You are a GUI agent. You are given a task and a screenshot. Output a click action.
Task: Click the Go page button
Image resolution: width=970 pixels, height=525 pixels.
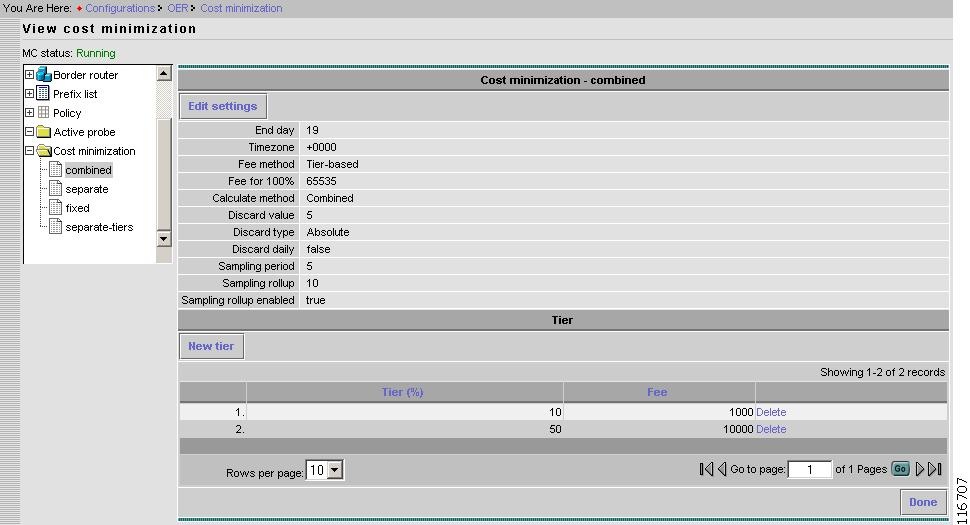point(900,469)
